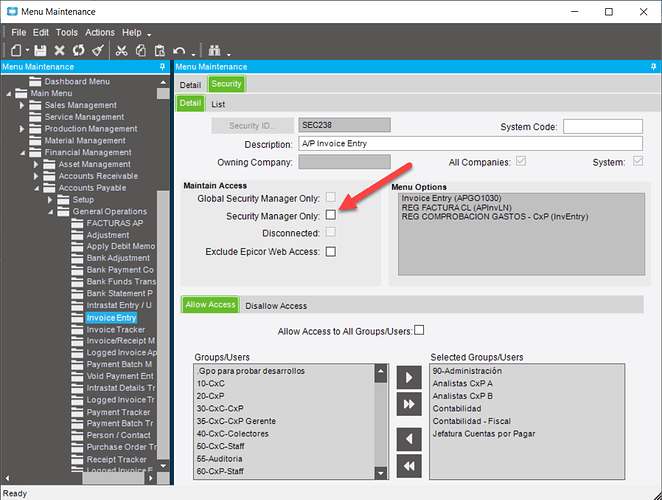Open the File menu
Image resolution: width=662 pixels, height=500 pixels.
click(19, 33)
